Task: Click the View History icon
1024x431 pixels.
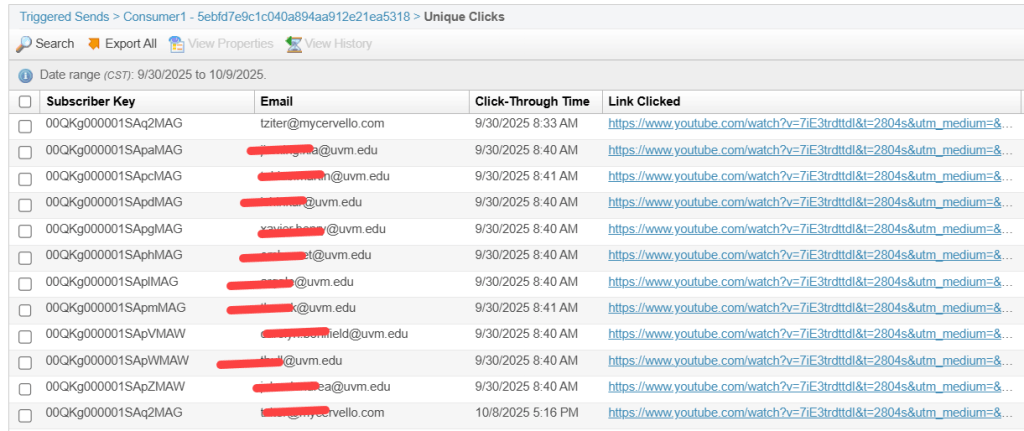Action: tap(293, 44)
